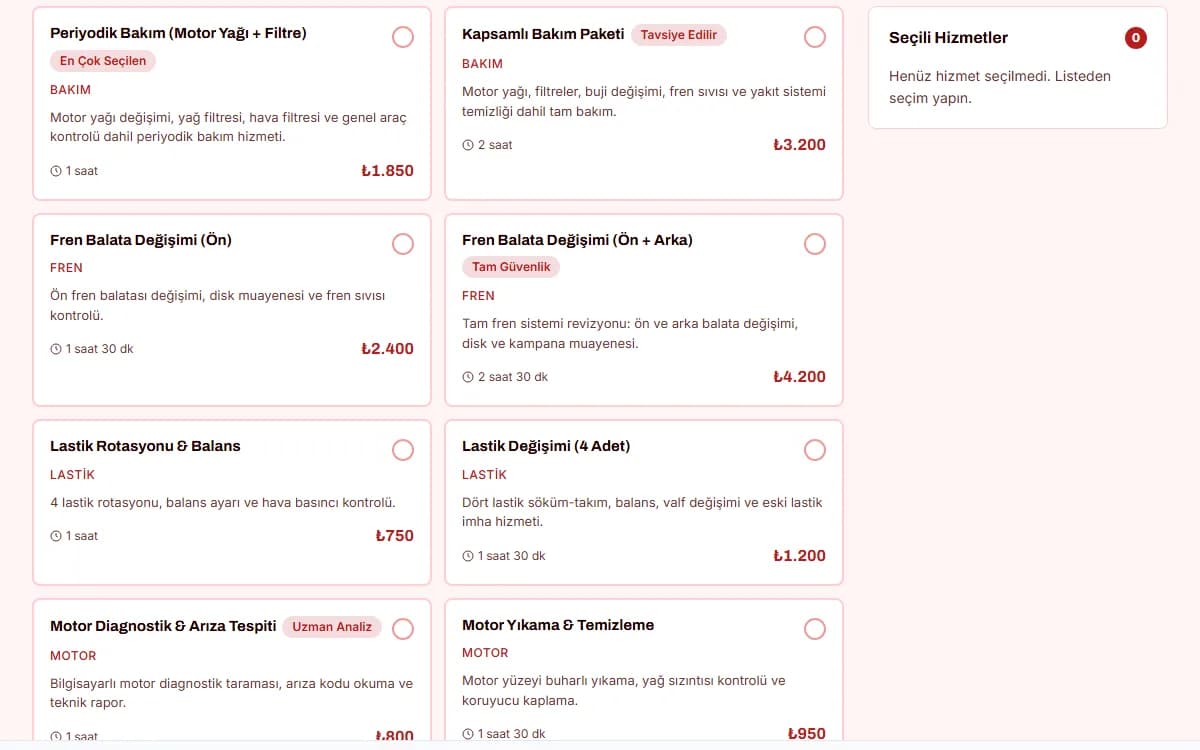Select Motor Yıkama & Temizleme radio button
This screenshot has height=750, width=1200.
tap(815, 629)
